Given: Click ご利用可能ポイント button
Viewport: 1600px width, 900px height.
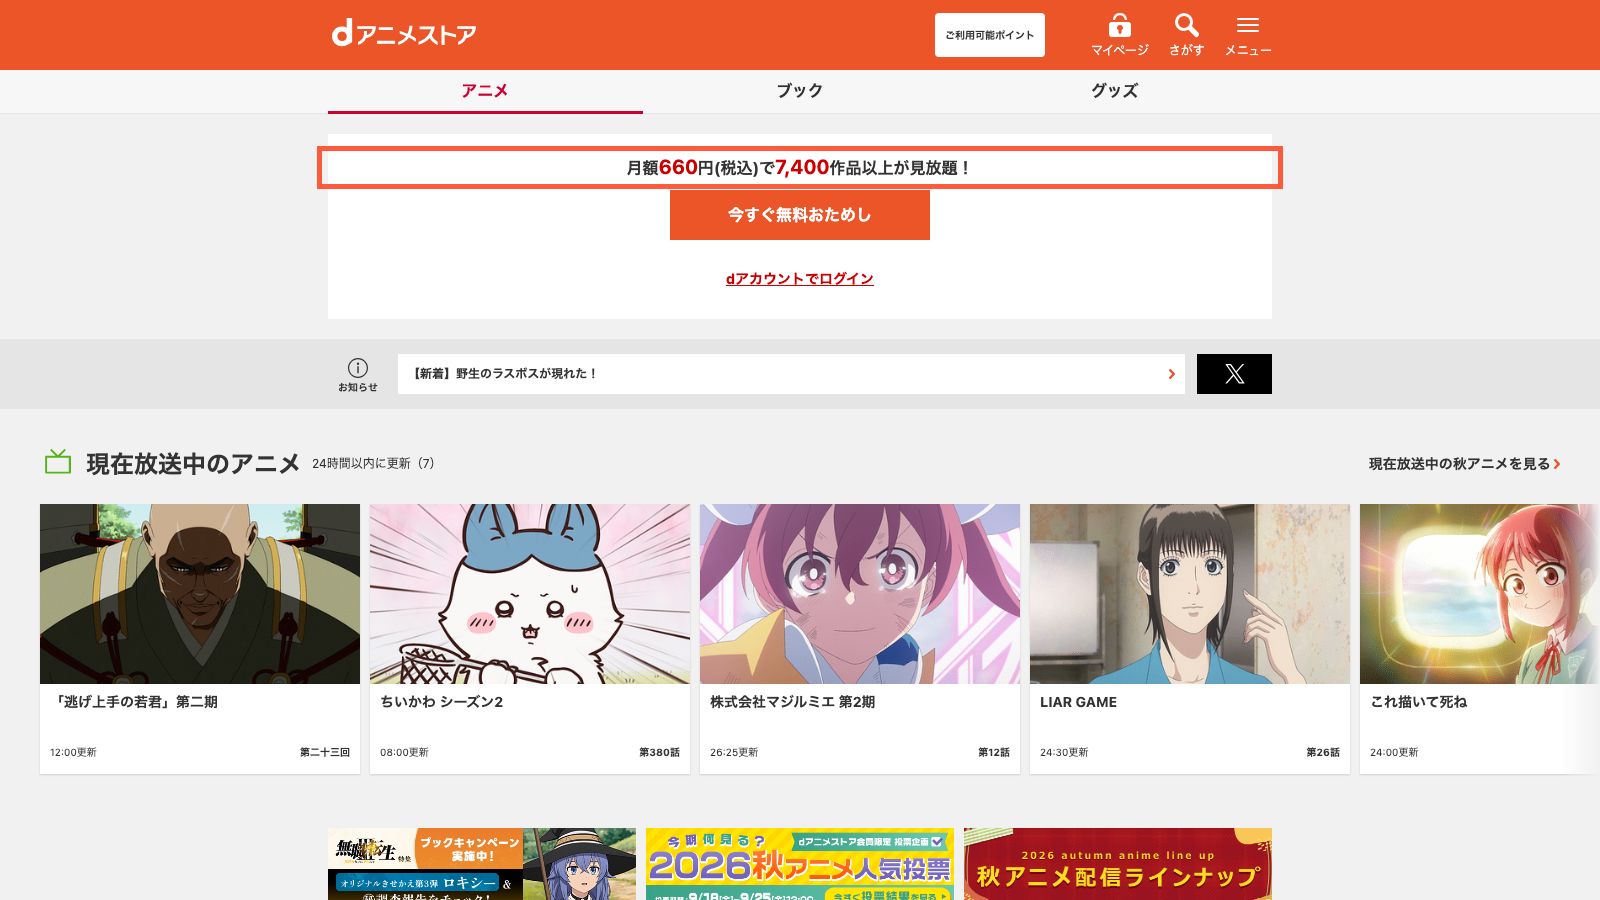Looking at the screenshot, I should coord(990,35).
